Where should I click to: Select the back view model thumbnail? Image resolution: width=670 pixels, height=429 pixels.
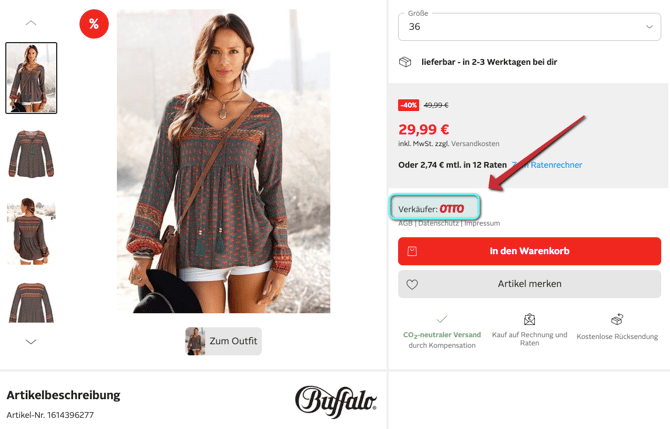[x=31, y=231]
